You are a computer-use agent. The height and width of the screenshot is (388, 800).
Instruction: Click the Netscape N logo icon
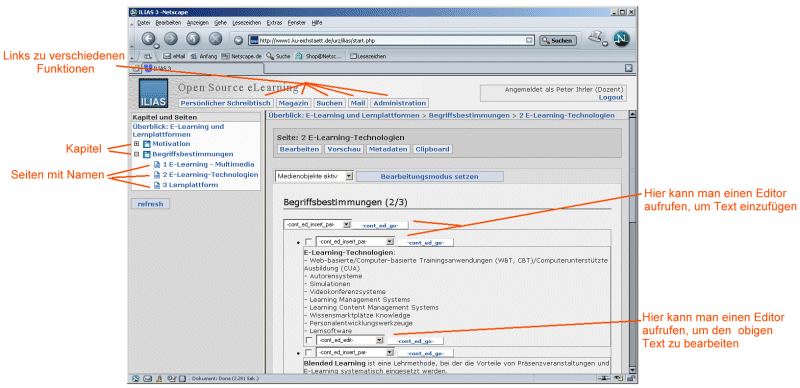coord(621,39)
